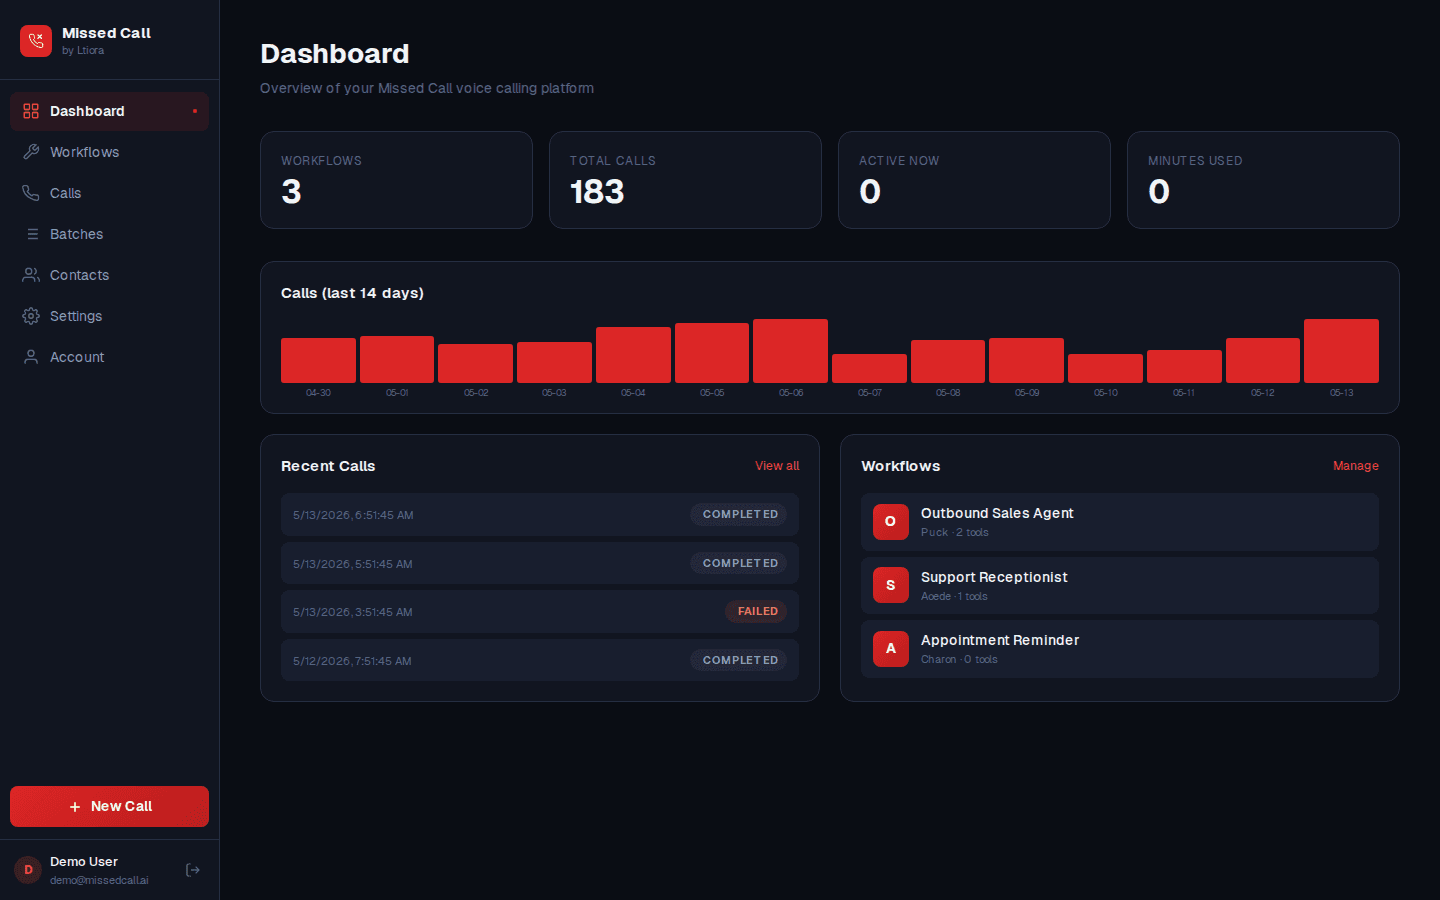Open the Dashboard menu item
The height and width of the screenshot is (900, 1440).
pos(109,111)
